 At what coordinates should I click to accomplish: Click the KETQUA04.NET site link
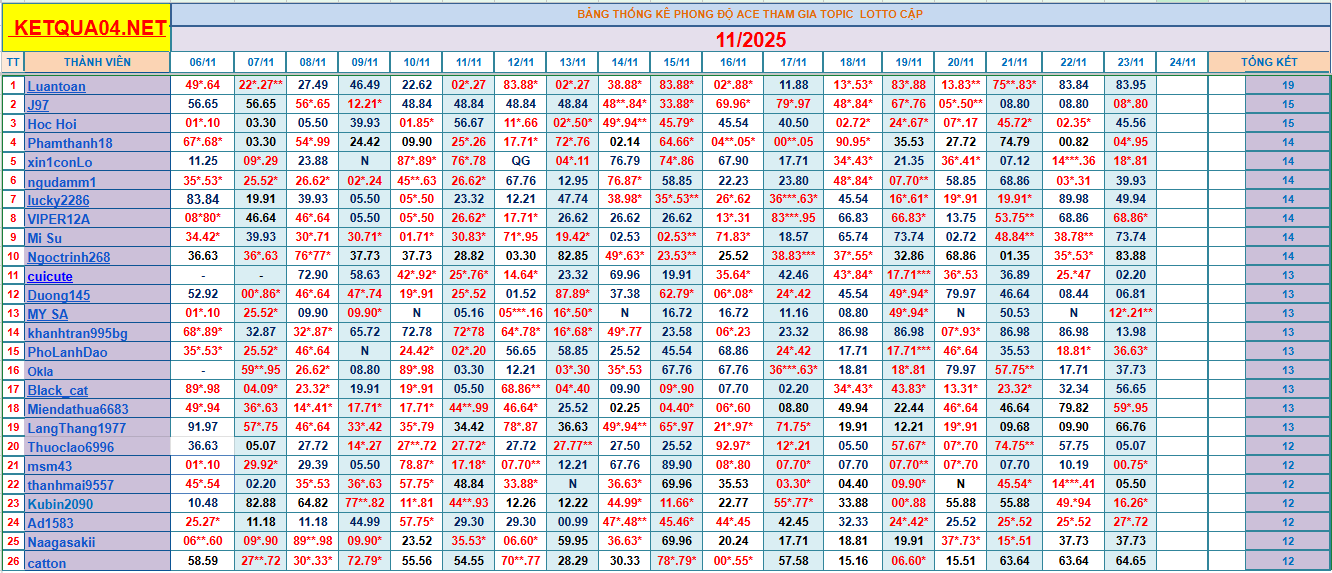coord(87,28)
